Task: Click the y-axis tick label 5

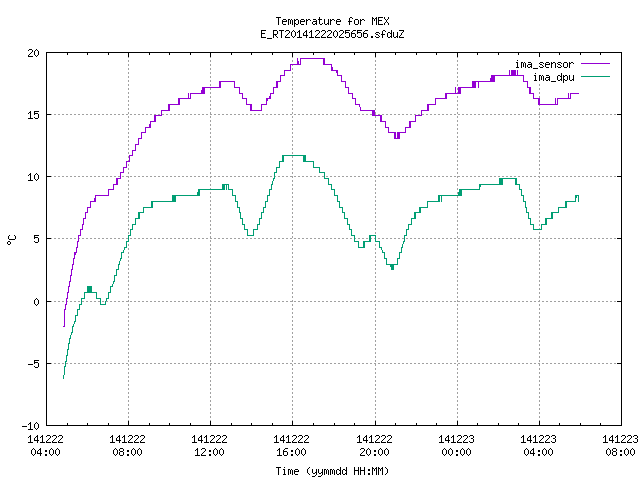Action: click(x=36, y=239)
